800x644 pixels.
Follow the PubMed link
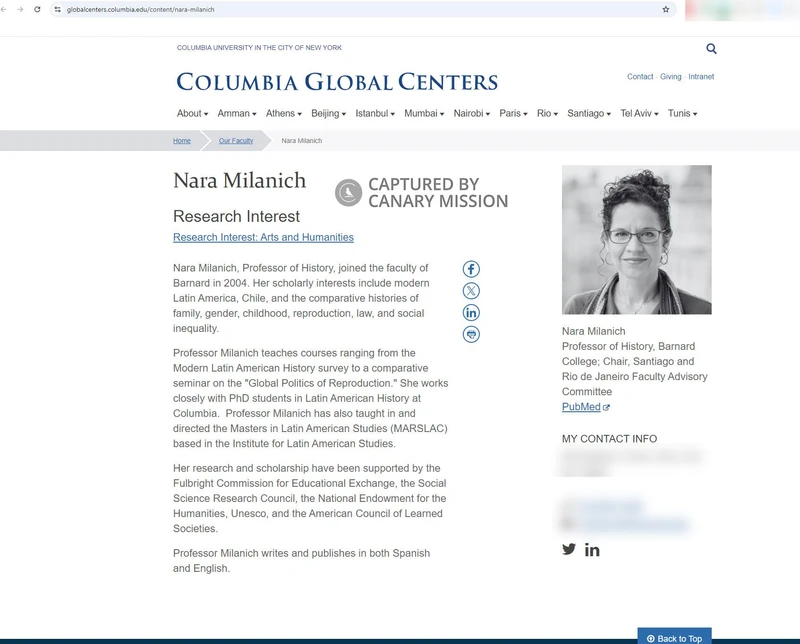pos(580,407)
